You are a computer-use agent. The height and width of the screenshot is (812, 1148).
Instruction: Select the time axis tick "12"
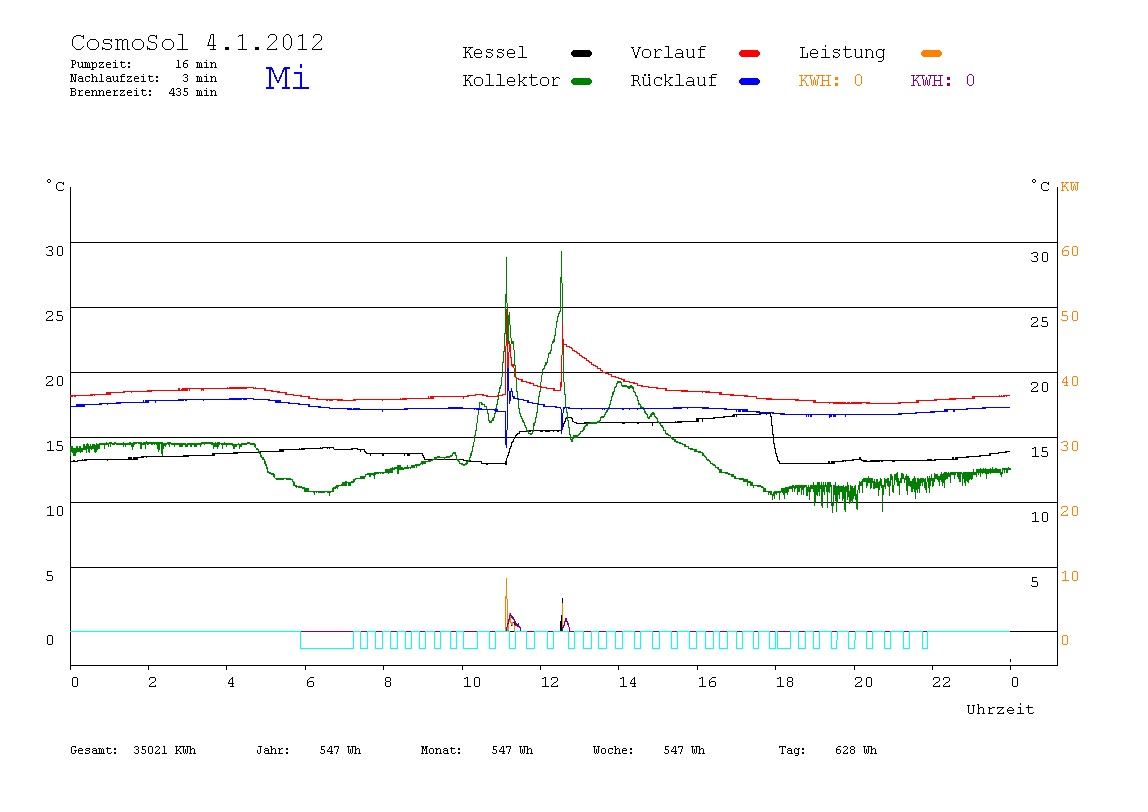pos(550,682)
